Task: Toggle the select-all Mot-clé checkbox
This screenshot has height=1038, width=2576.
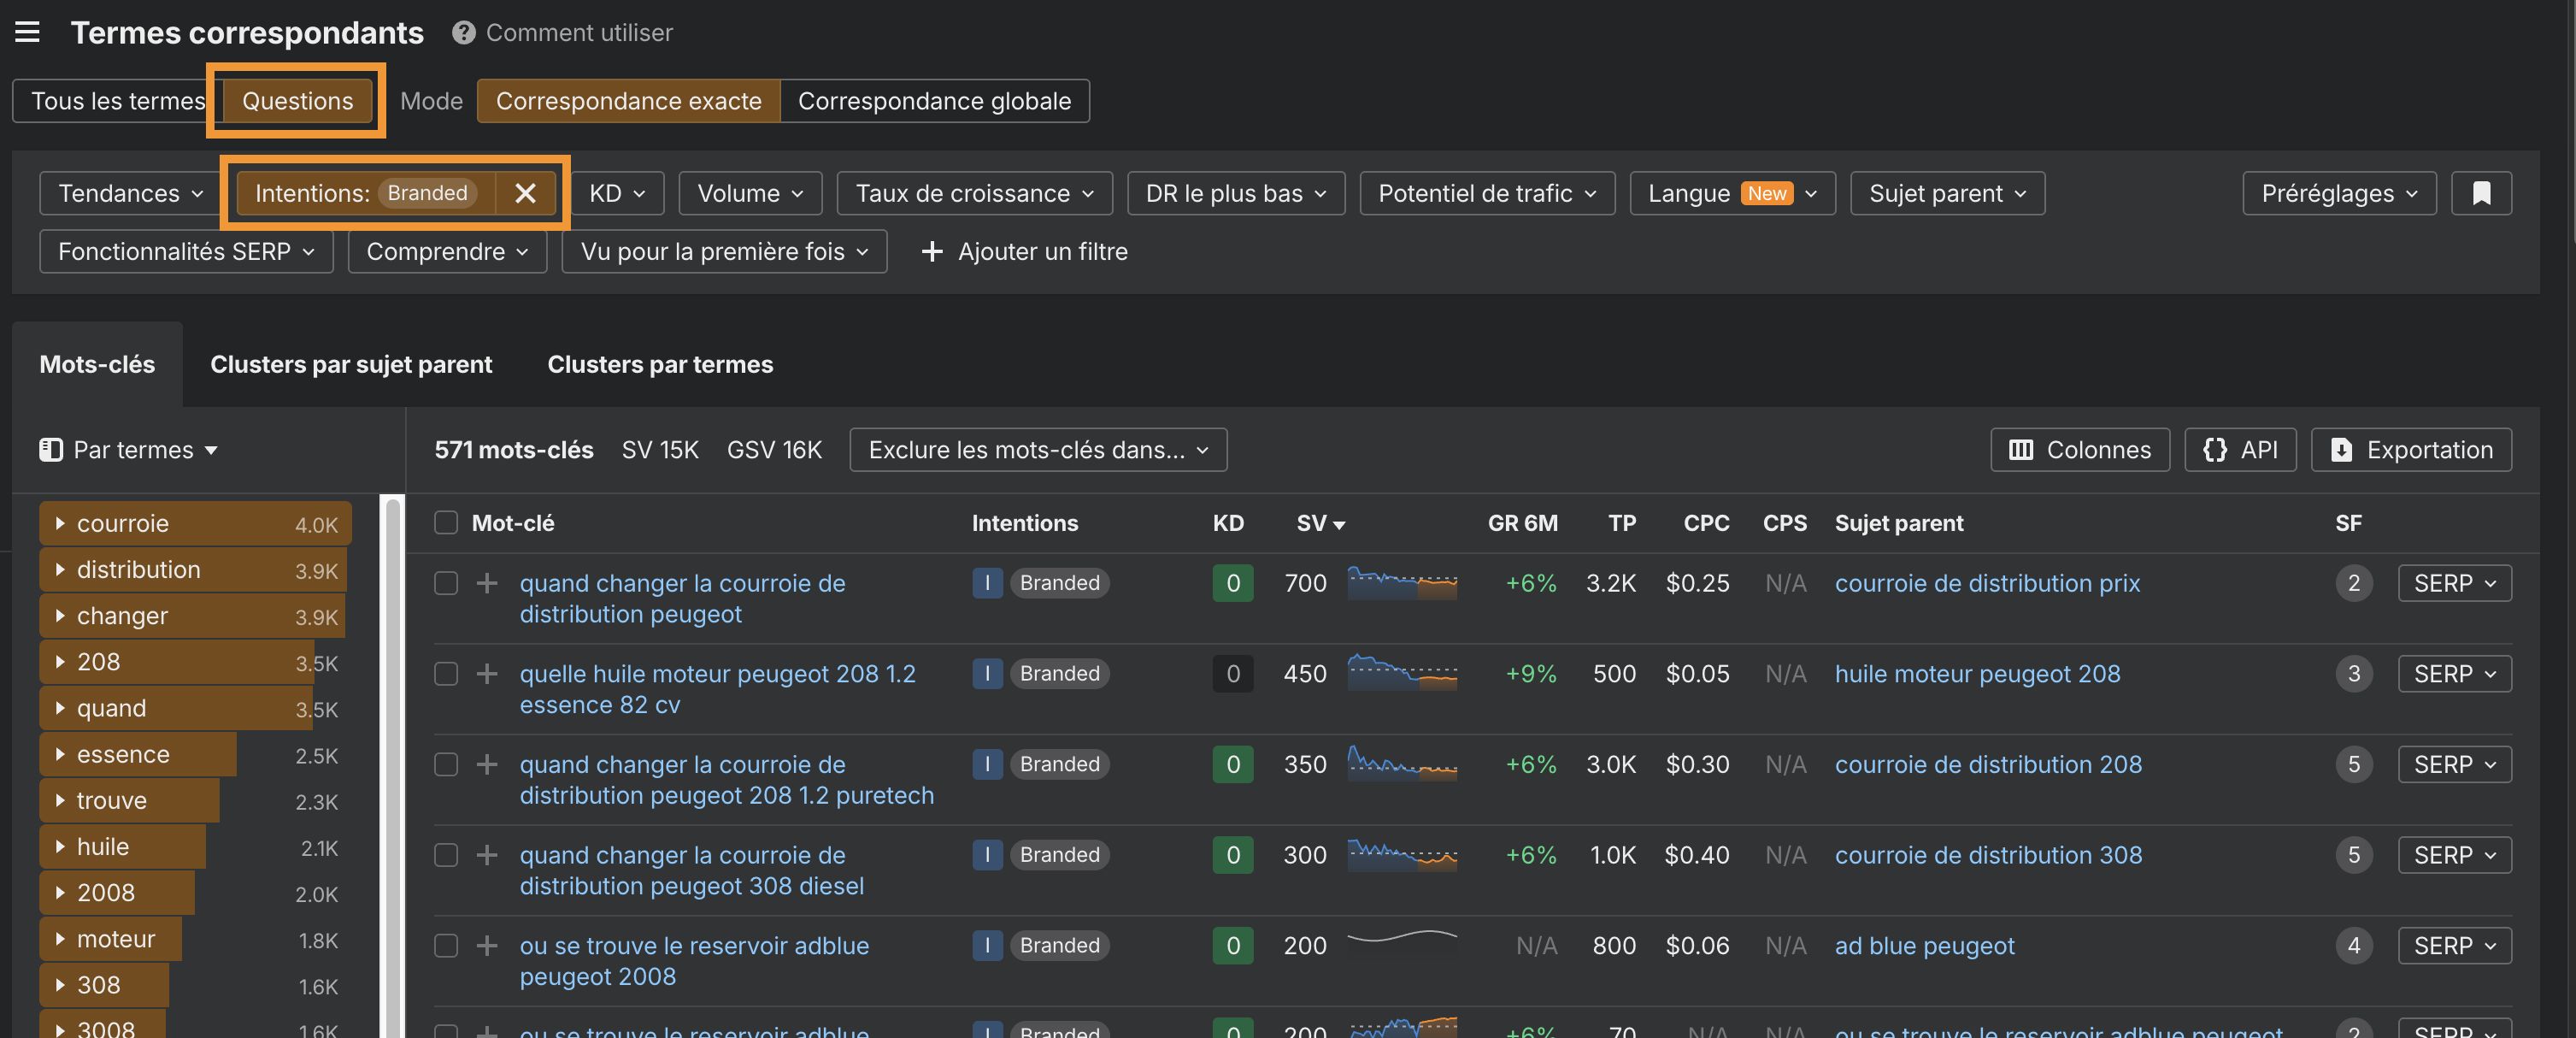Action: coord(446,523)
